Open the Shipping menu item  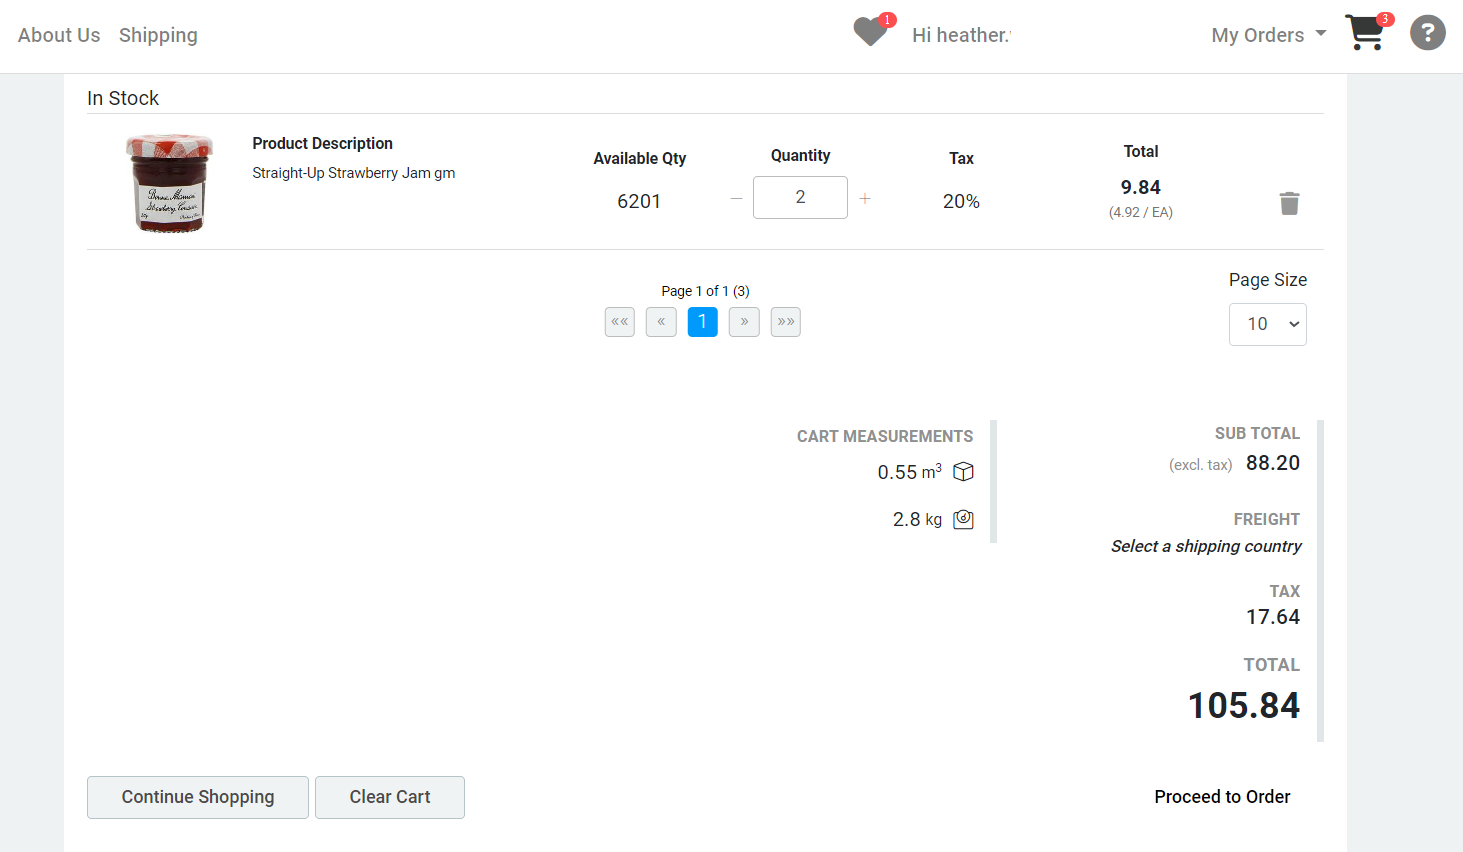pyautogui.click(x=158, y=34)
